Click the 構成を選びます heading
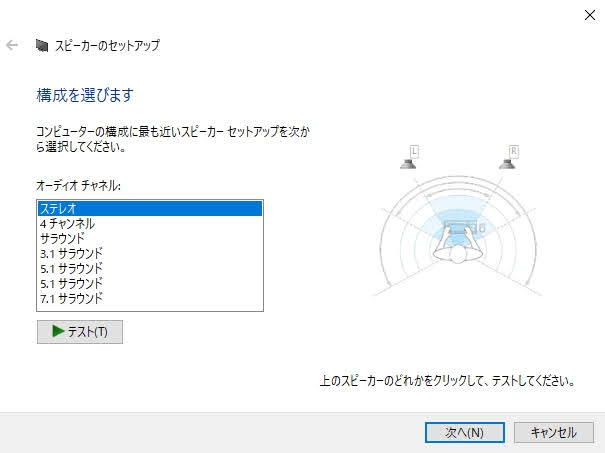The image size is (605, 453). coord(84,95)
